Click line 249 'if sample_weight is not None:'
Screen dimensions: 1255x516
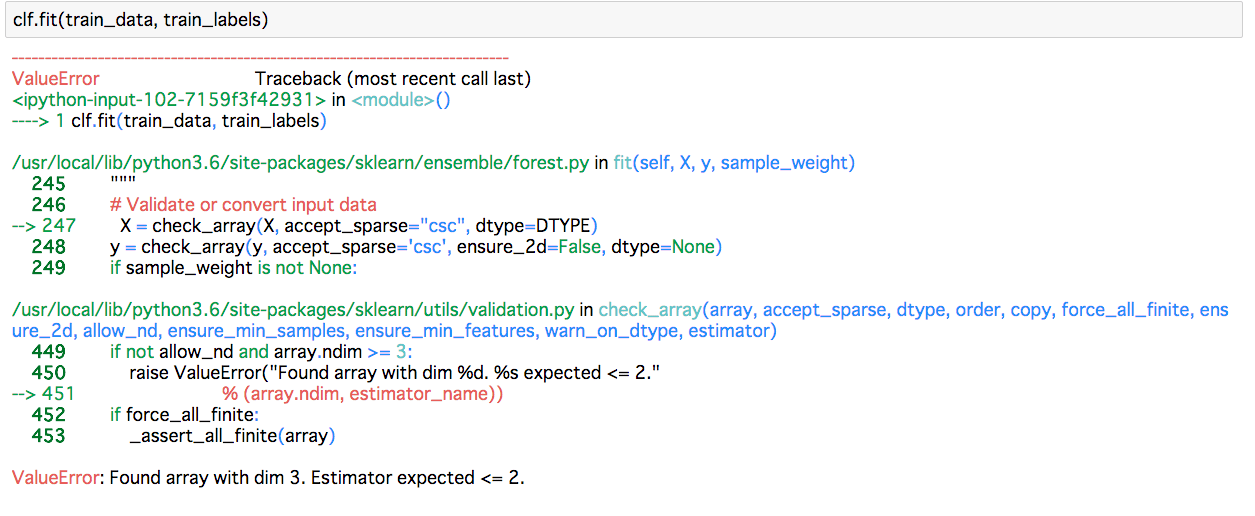[x=233, y=268]
